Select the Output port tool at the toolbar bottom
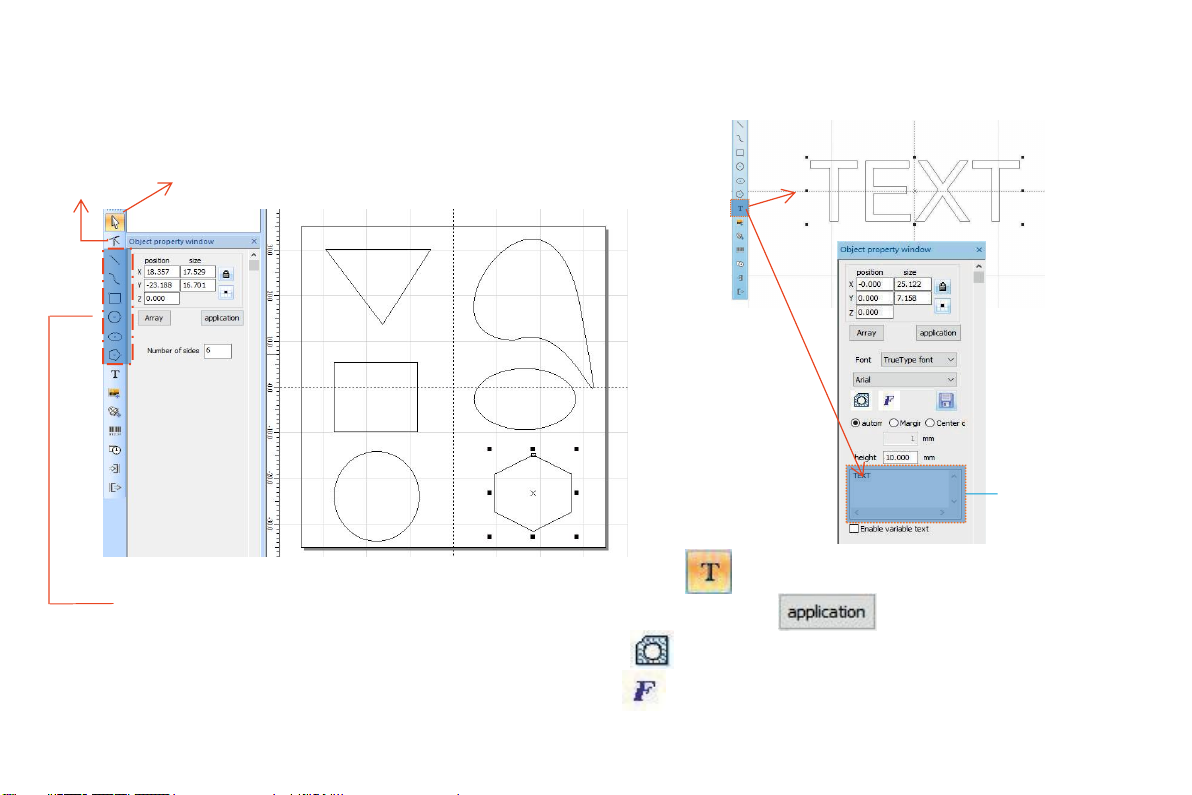This screenshot has width=1192, height=795. click(115, 488)
